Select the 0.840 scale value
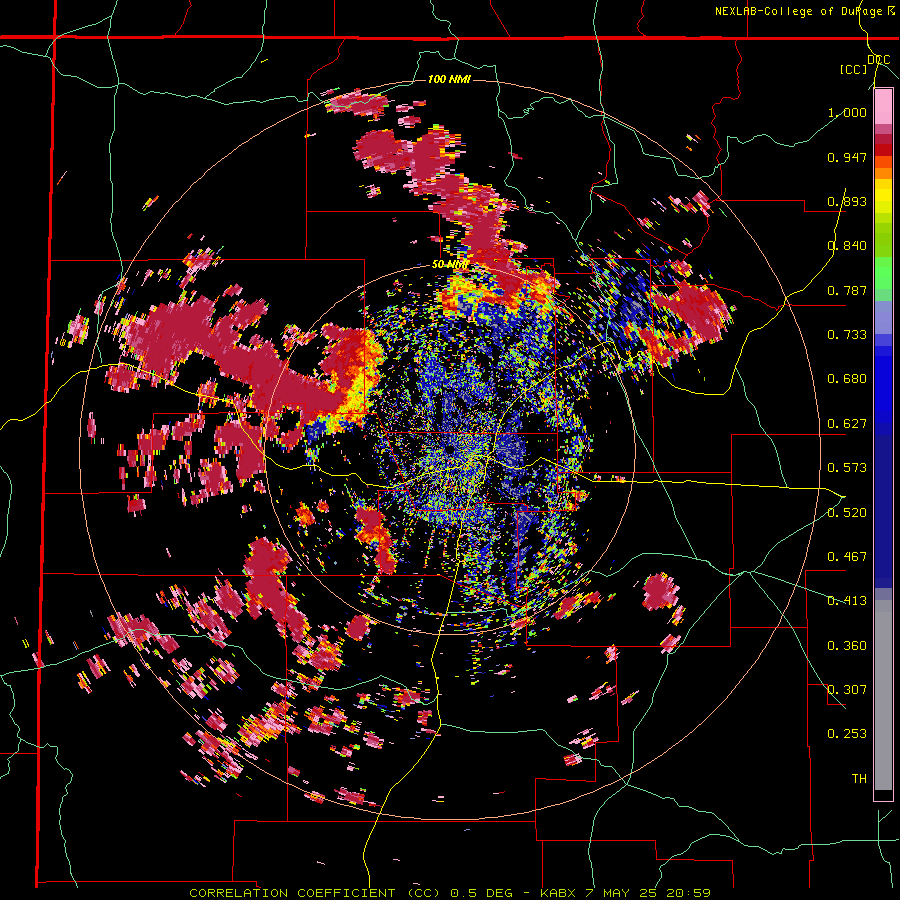 click(x=847, y=246)
